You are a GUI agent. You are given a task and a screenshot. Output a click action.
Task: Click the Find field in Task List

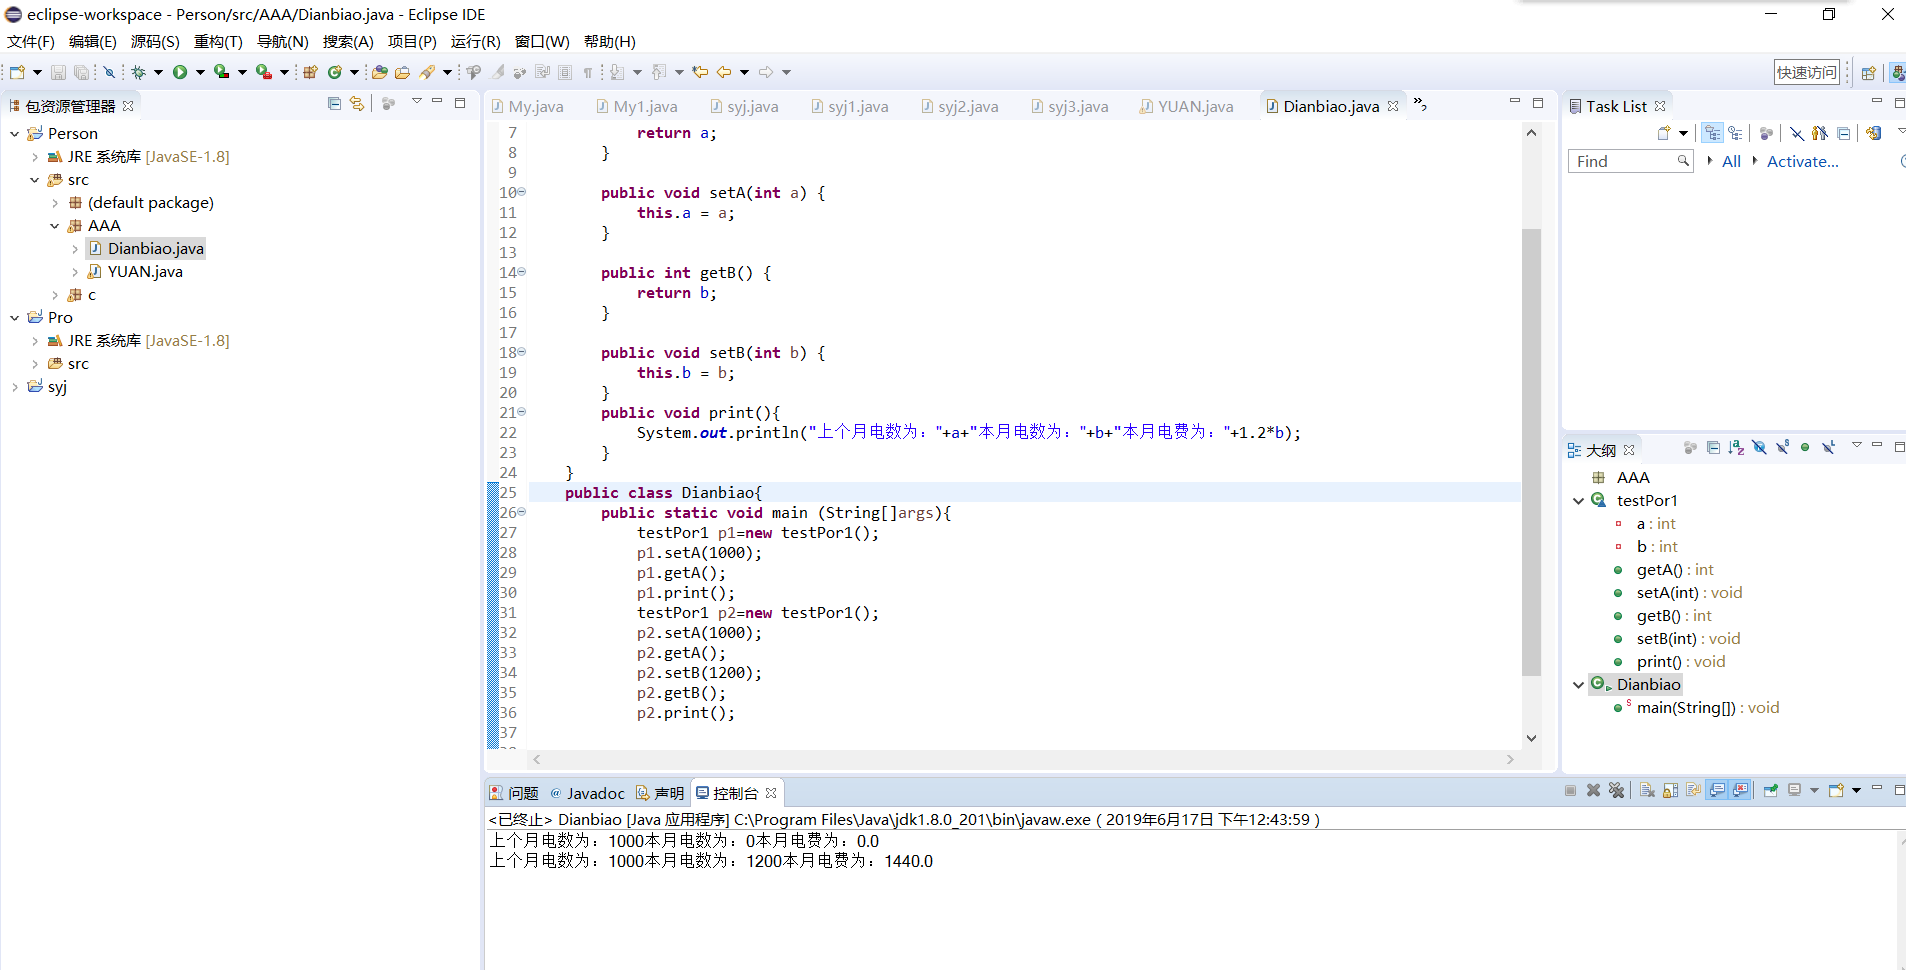point(1623,161)
